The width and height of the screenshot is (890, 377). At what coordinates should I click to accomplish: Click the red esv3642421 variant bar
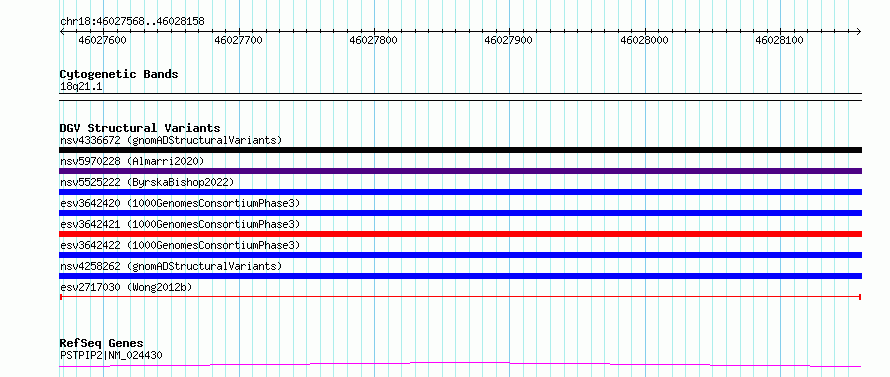[x=461, y=234]
